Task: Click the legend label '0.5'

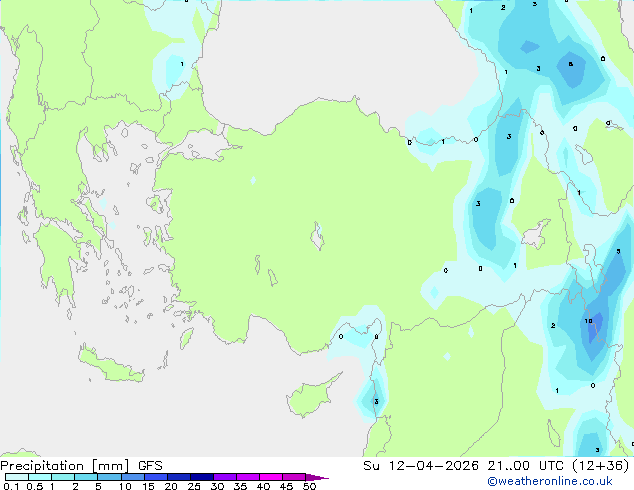Action: [34, 486]
